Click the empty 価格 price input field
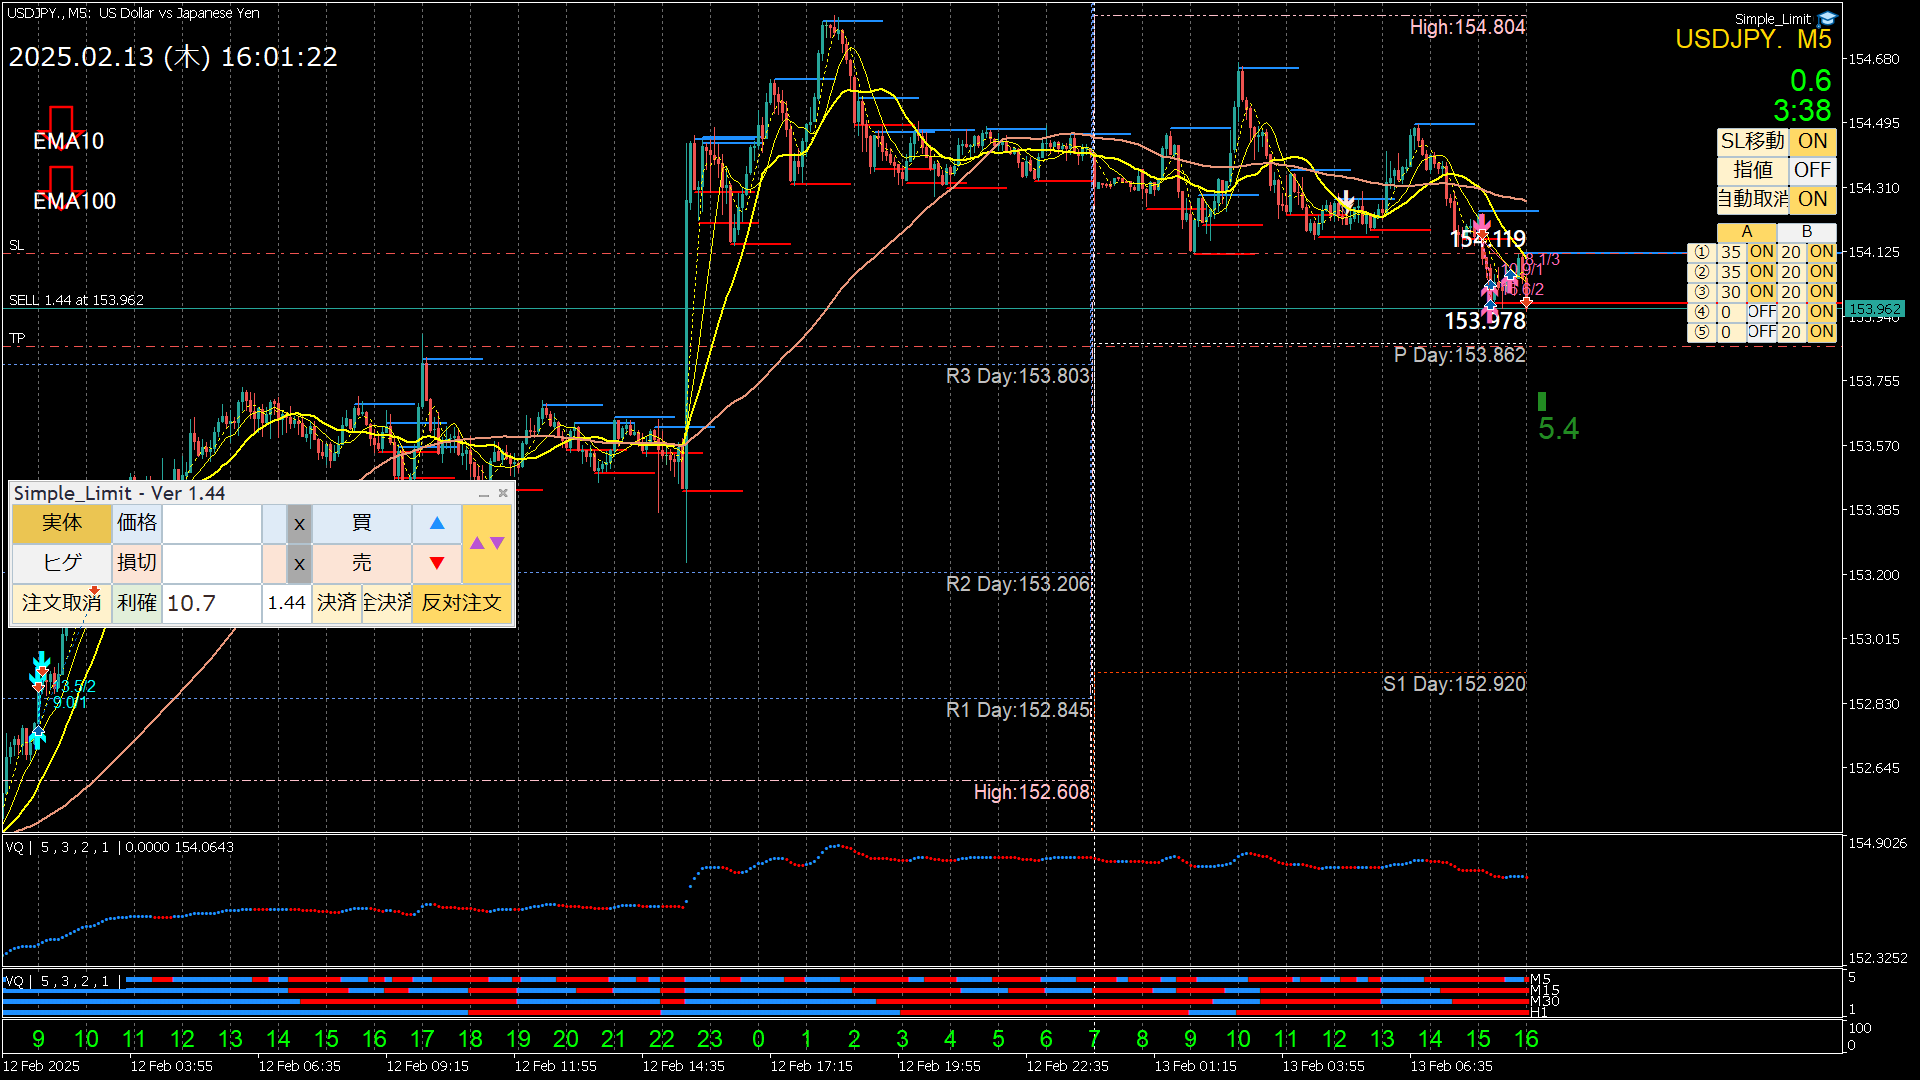Screen dimensions: 1920x1080 pyautogui.click(x=211, y=523)
